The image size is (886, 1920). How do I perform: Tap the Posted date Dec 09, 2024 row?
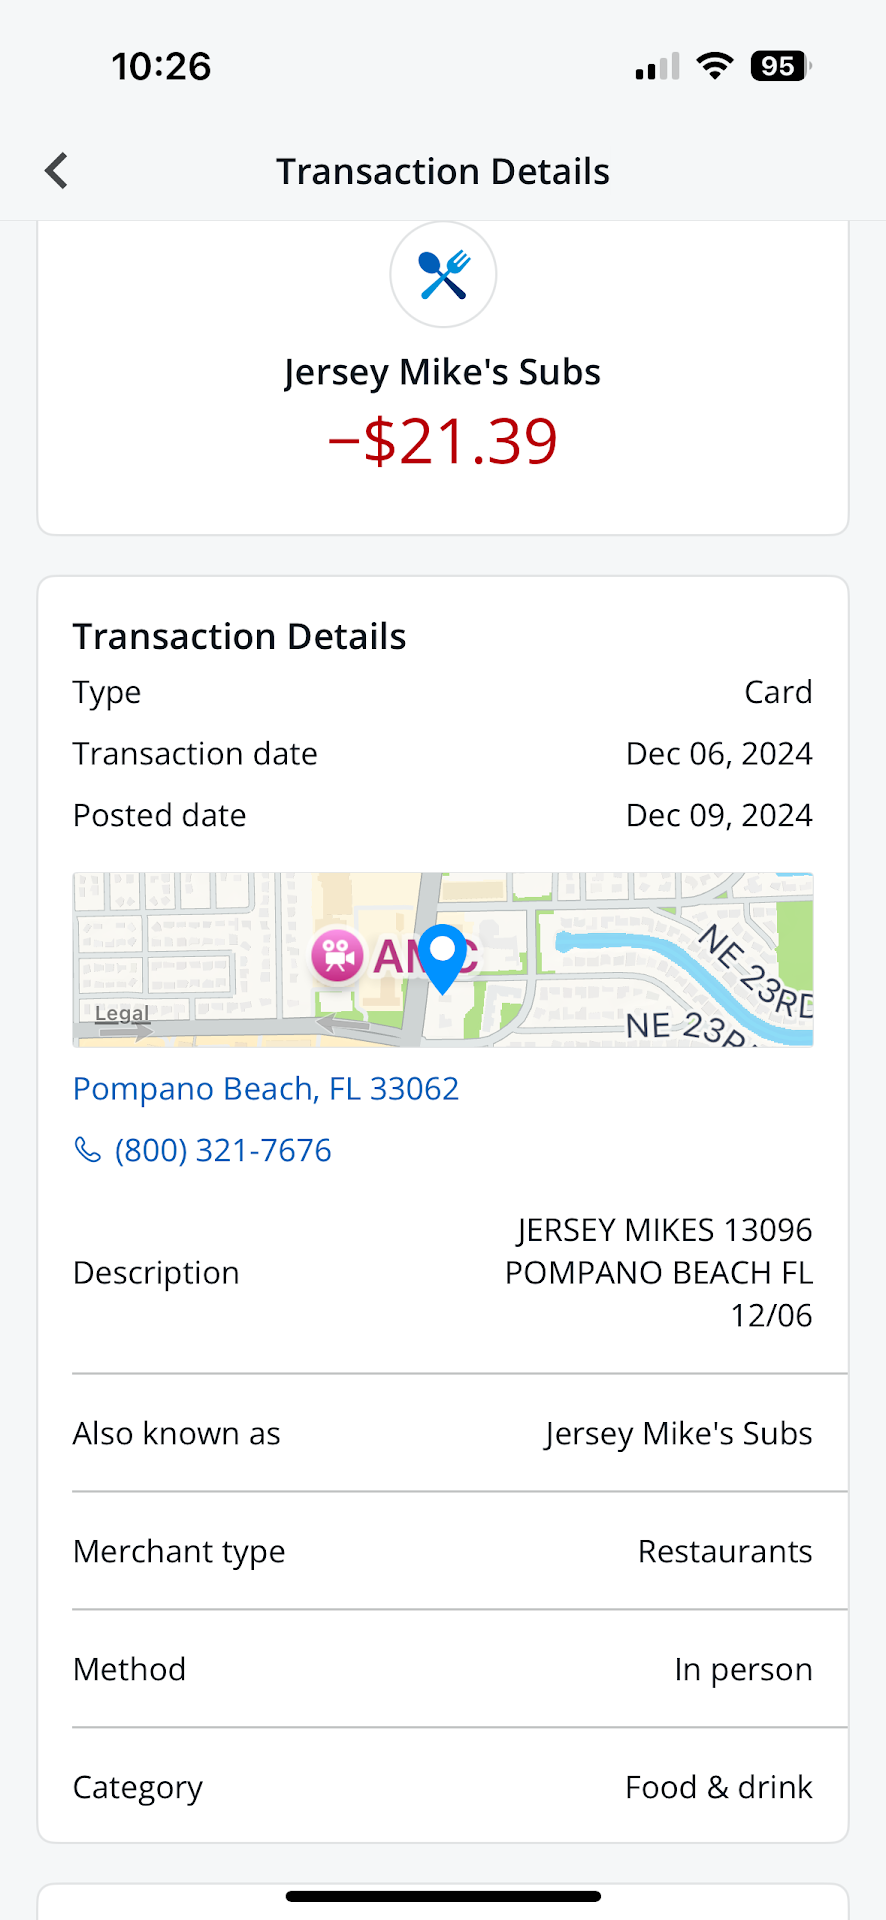click(443, 815)
